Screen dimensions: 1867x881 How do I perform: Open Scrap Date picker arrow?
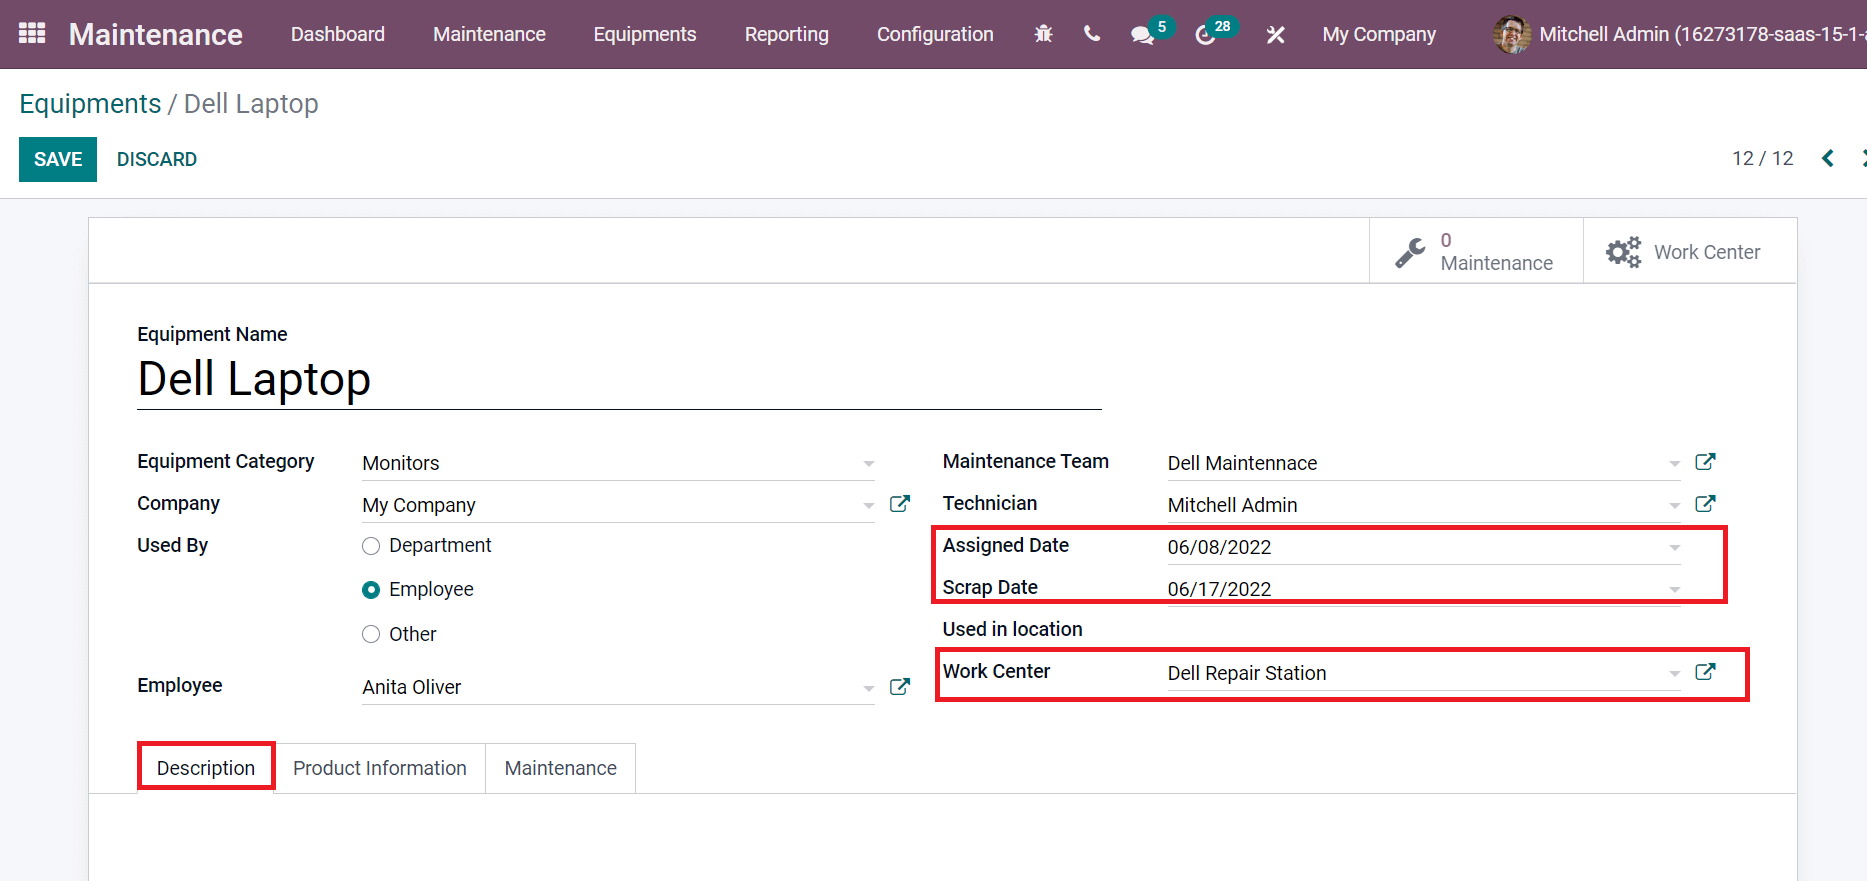[x=1674, y=589]
